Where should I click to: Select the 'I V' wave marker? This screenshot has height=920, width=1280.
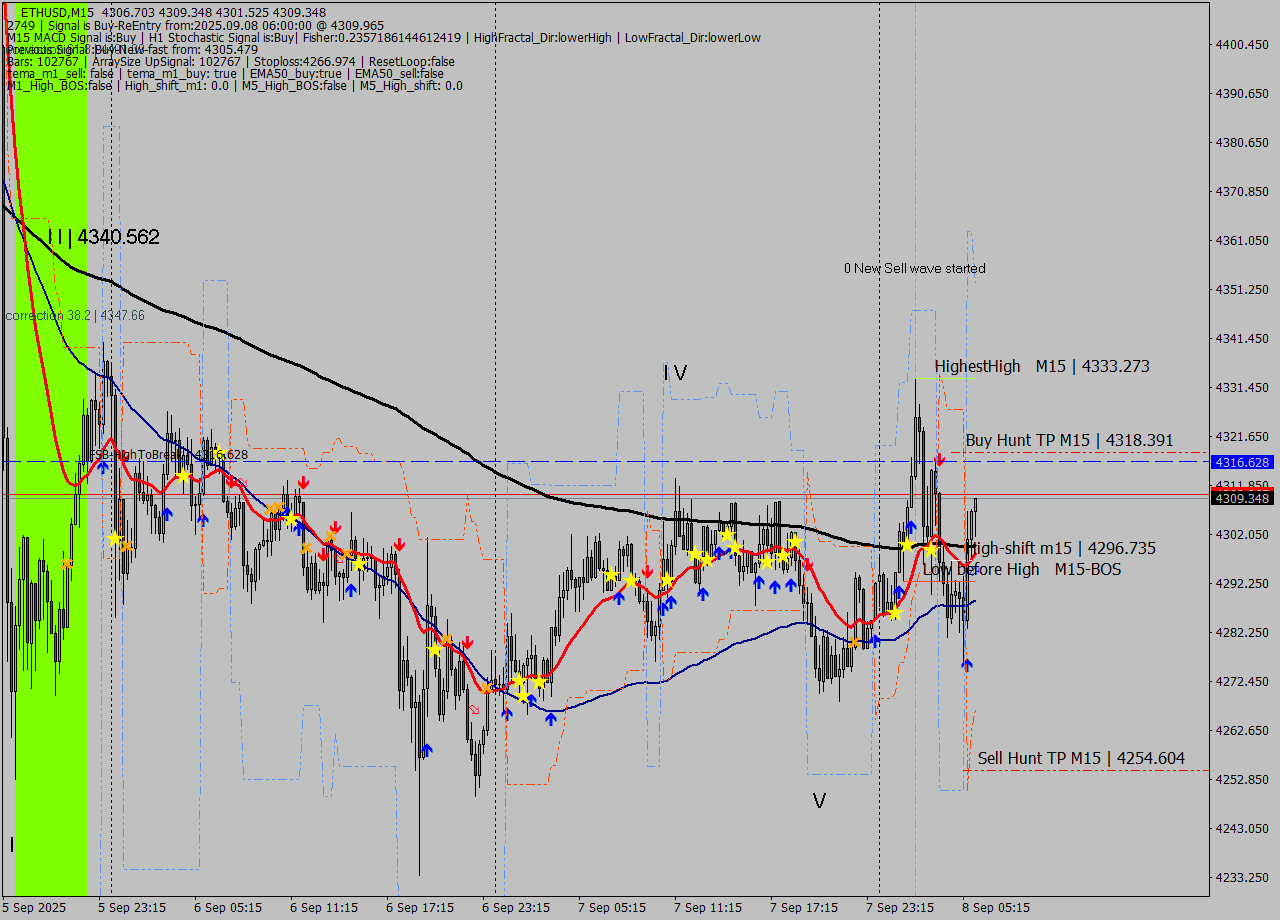pyautogui.click(x=675, y=373)
